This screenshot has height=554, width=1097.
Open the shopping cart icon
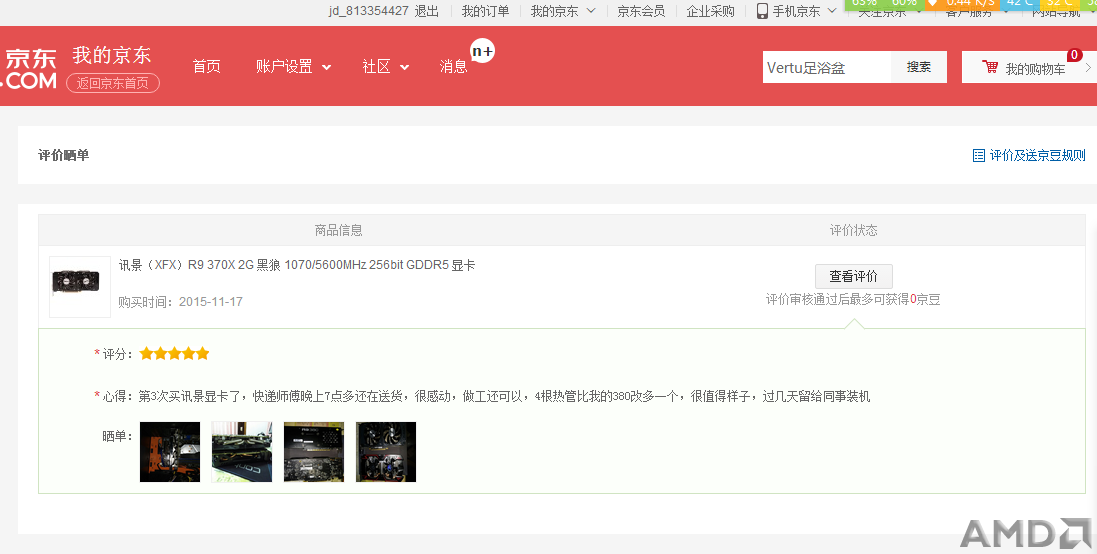tap(990, 67)
